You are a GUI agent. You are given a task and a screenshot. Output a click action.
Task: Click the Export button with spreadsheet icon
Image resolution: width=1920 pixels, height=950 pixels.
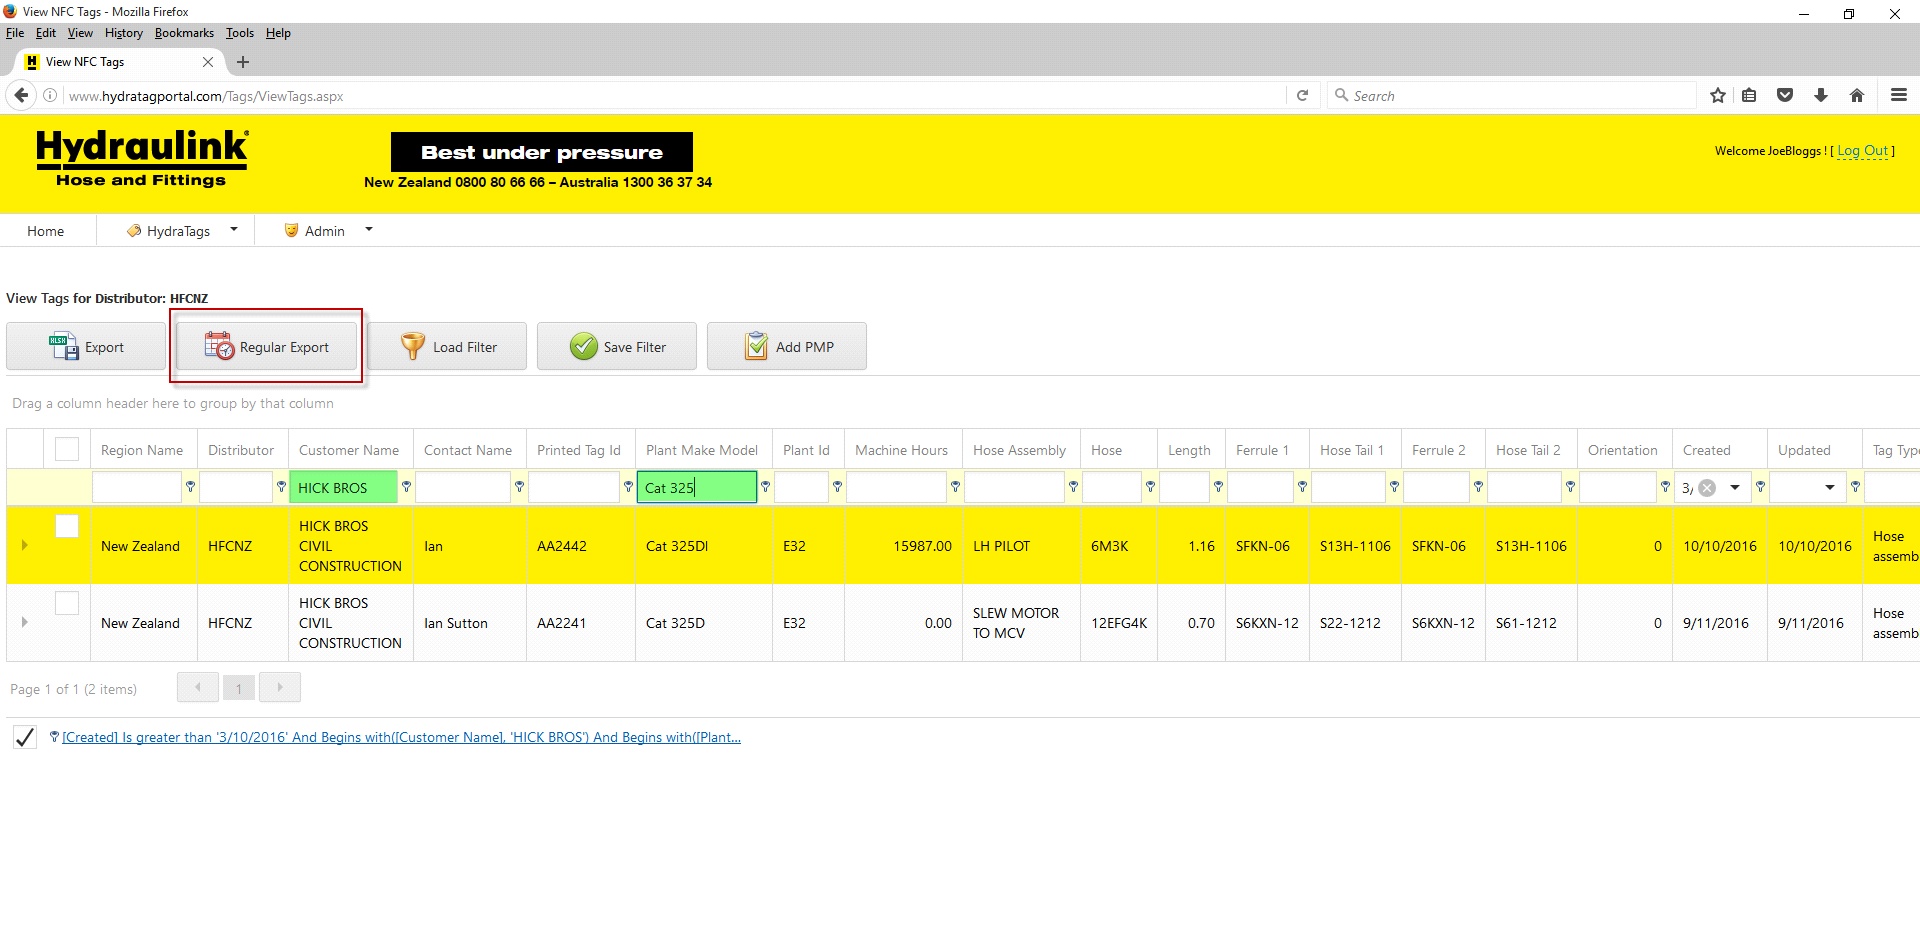pos(86,347)
